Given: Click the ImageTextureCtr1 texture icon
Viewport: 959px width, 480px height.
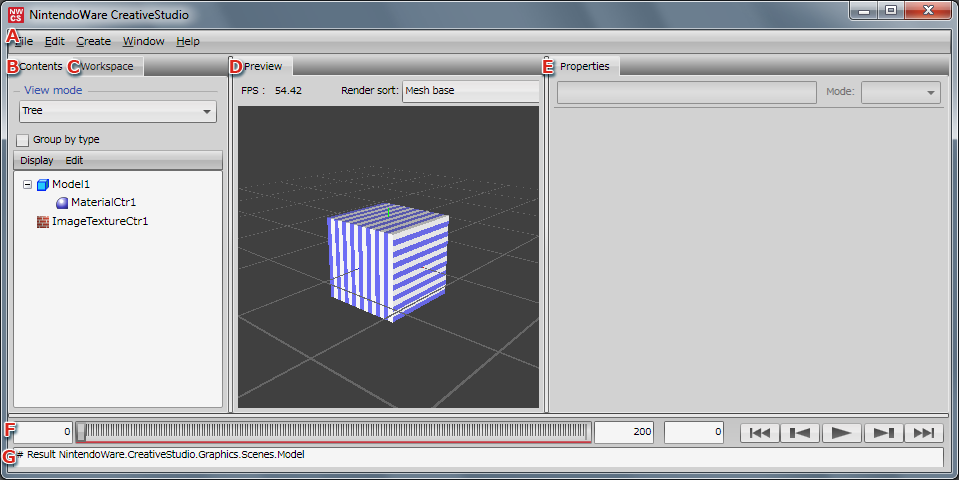Looking at the screenshot, I should point(42,221).
